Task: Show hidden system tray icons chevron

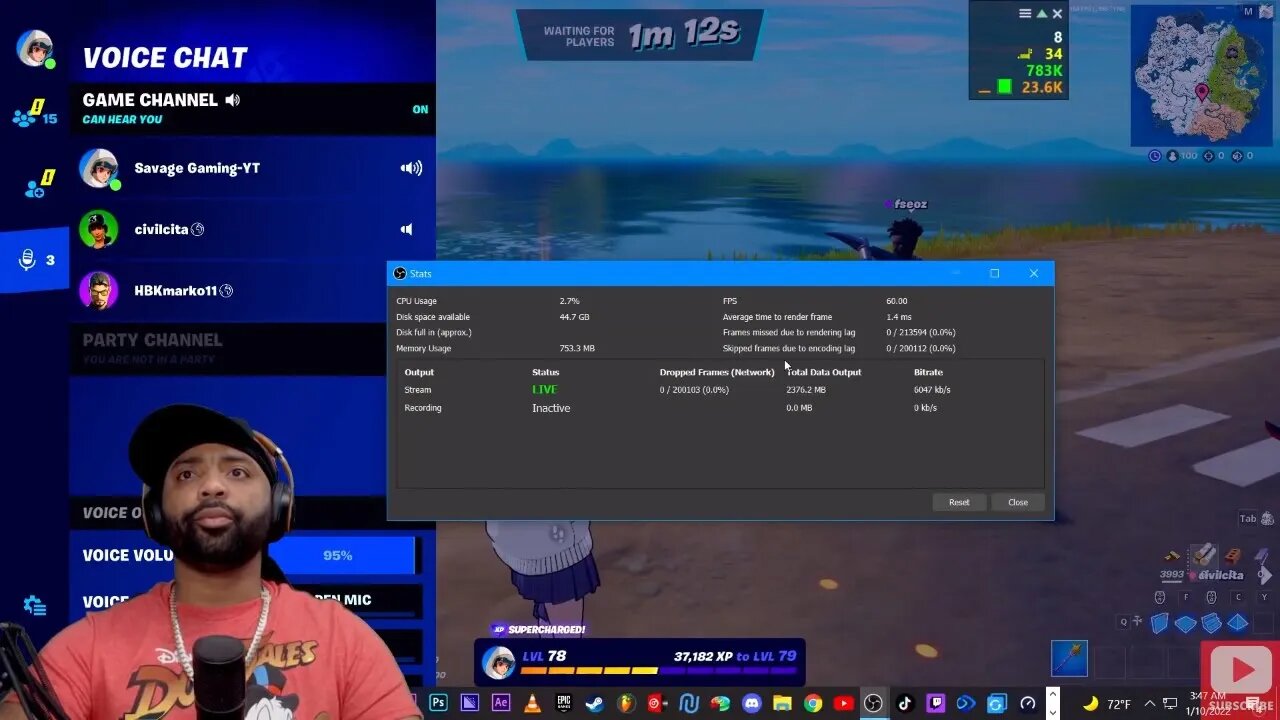Action: click(x=1149, y=703)
